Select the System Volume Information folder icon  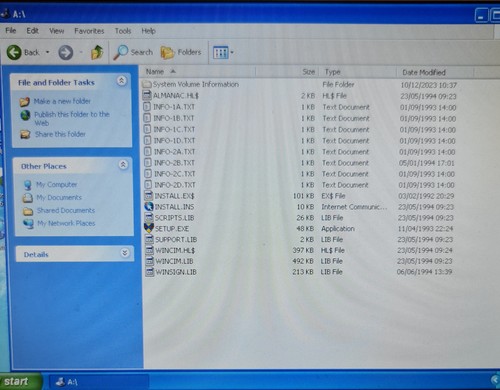(147, 84)
